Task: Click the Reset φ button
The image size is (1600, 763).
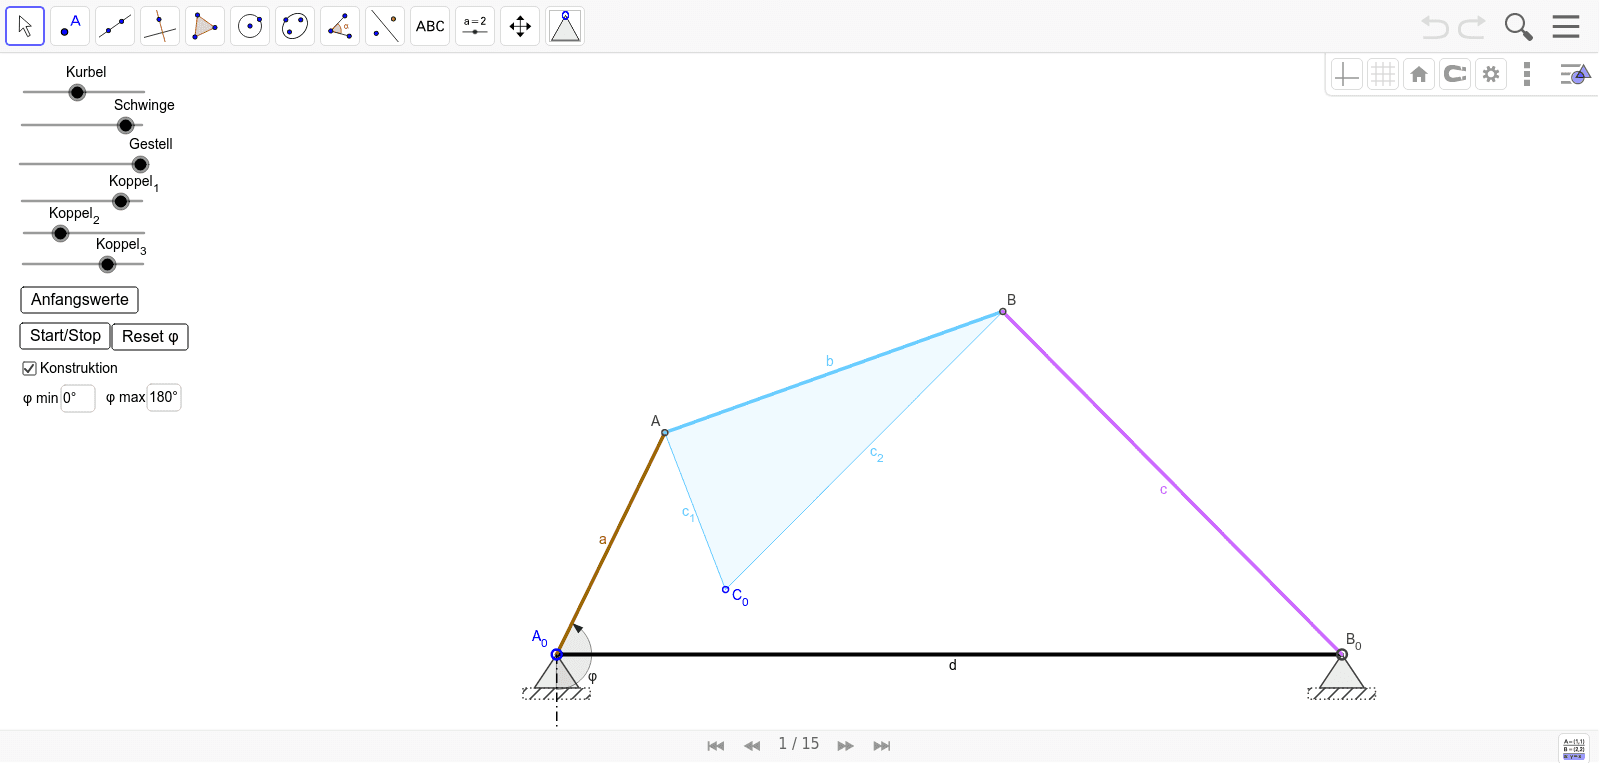Action: click(x=150, y=337)
